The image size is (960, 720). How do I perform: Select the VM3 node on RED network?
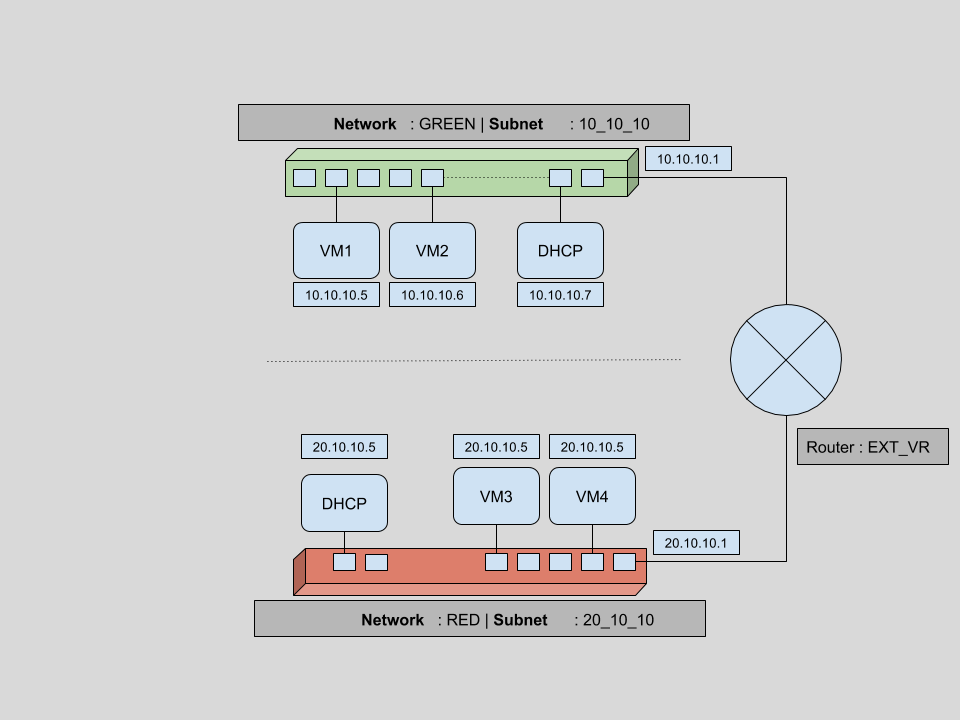click(496, 495)
